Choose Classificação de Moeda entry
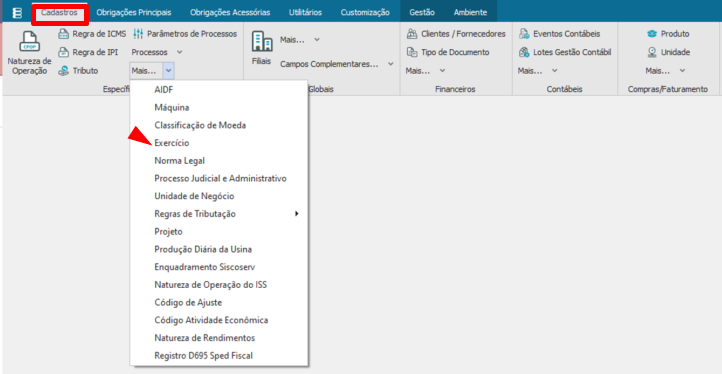This screenshot has height=374, width=722. pos(219,125)
